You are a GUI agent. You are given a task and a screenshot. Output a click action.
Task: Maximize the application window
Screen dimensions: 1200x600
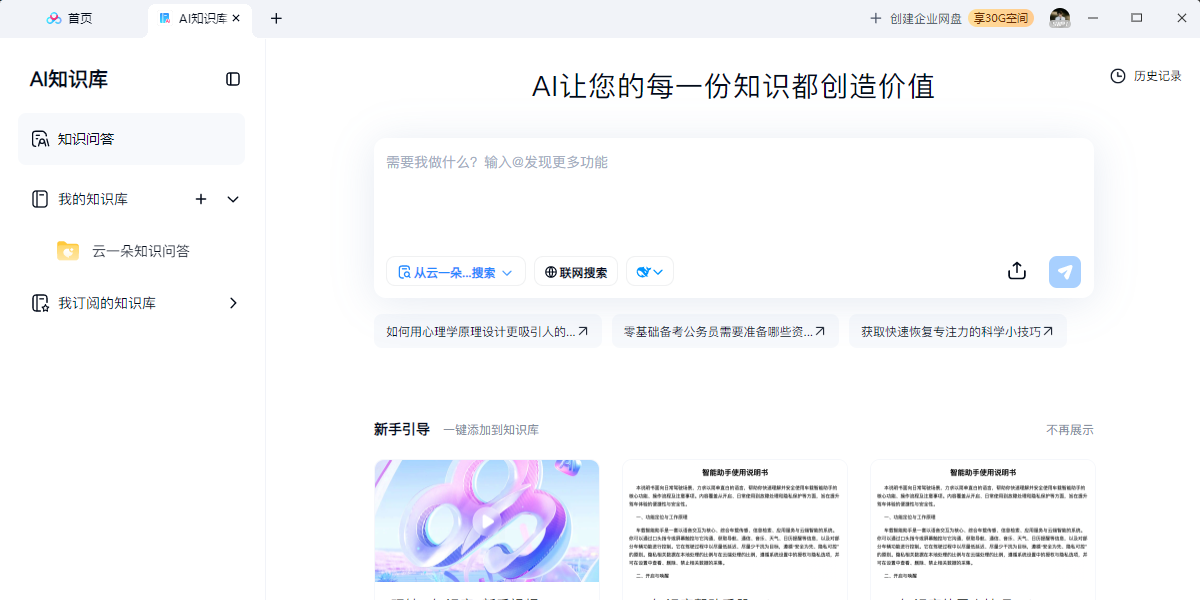[1136, 18]
